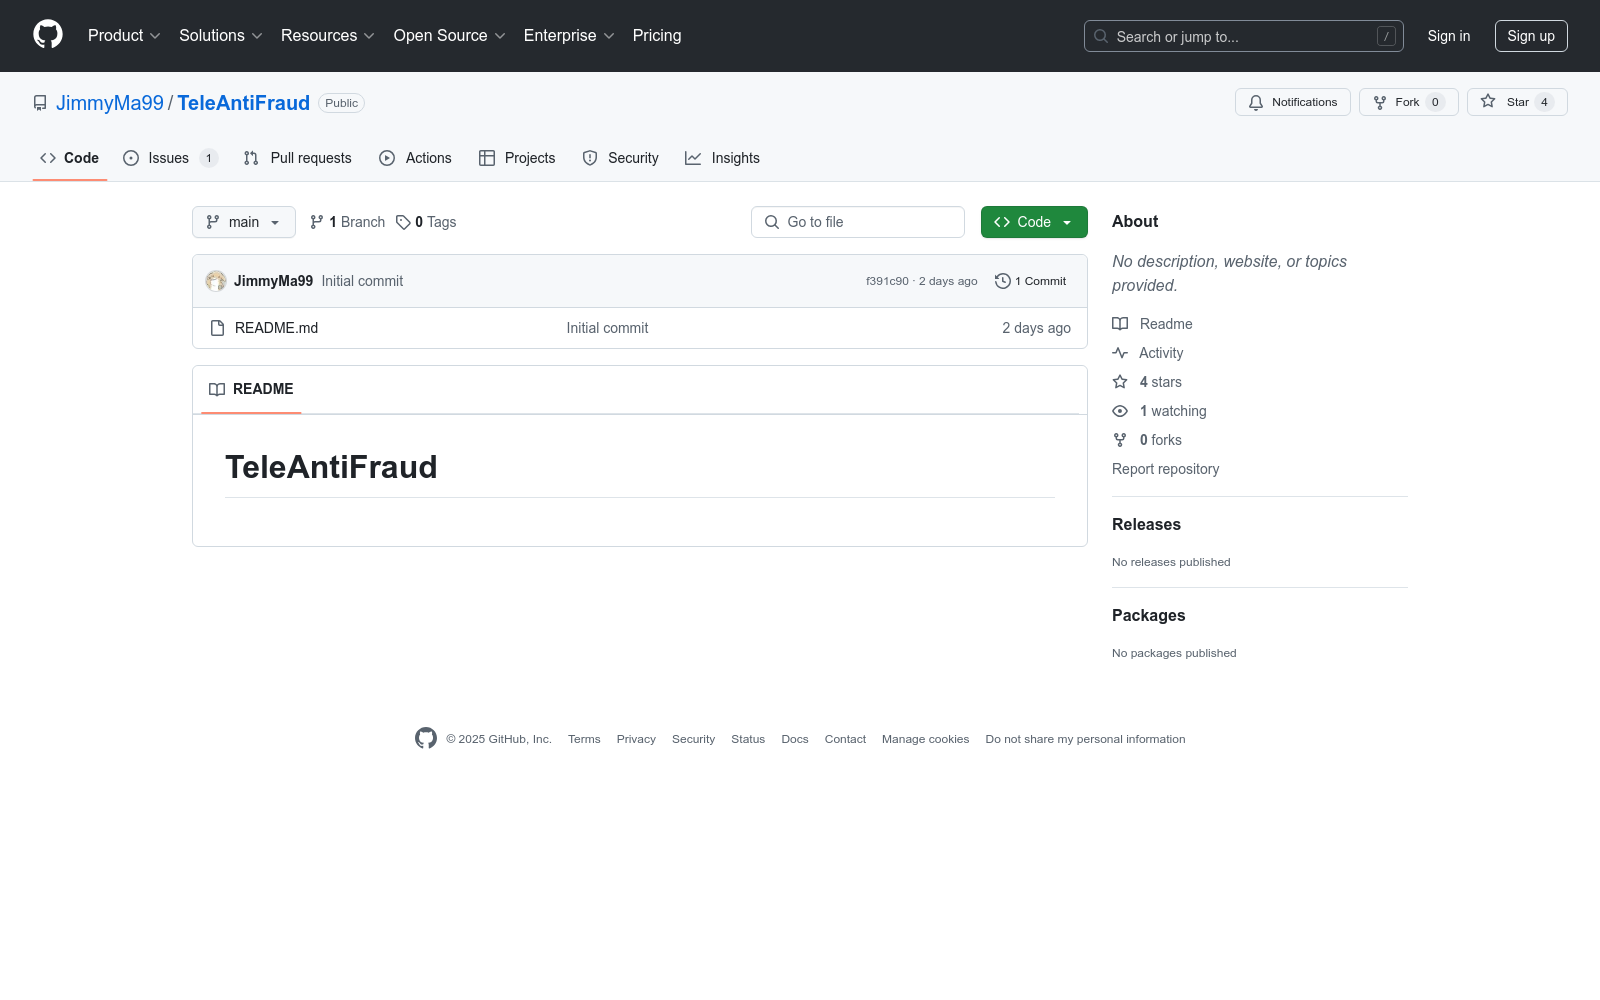Open the Security footer link
The height and width of the screenshot is (1000, 1600).
pyautogui.click(x=693, y=739)
